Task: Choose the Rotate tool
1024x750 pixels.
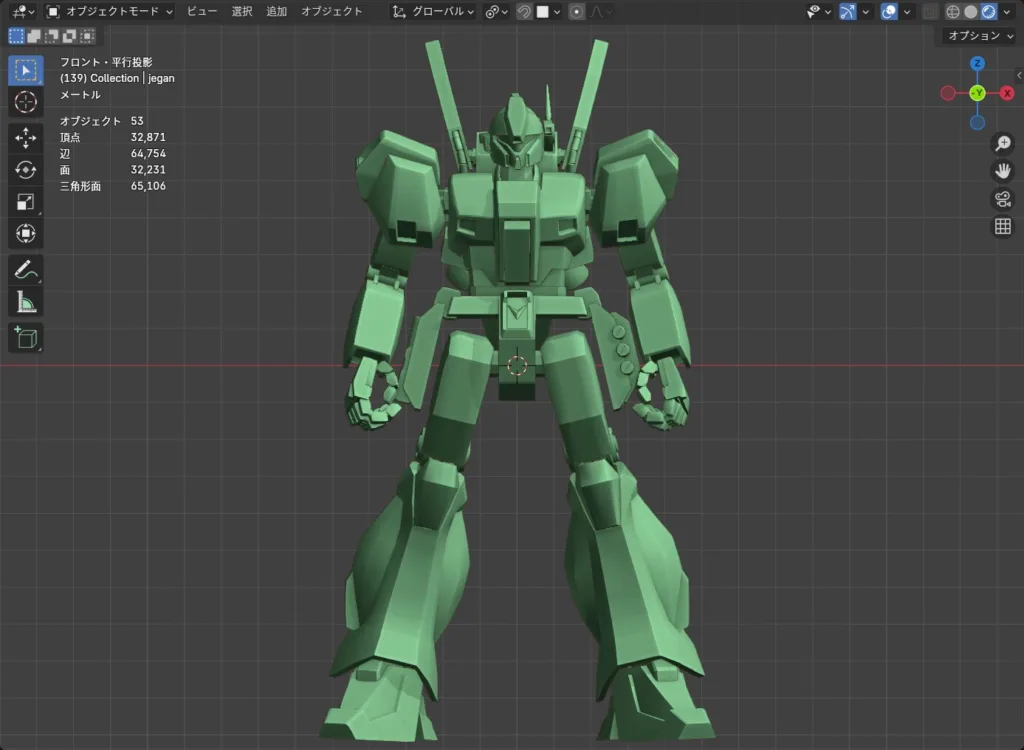Action: click(26, 170)
